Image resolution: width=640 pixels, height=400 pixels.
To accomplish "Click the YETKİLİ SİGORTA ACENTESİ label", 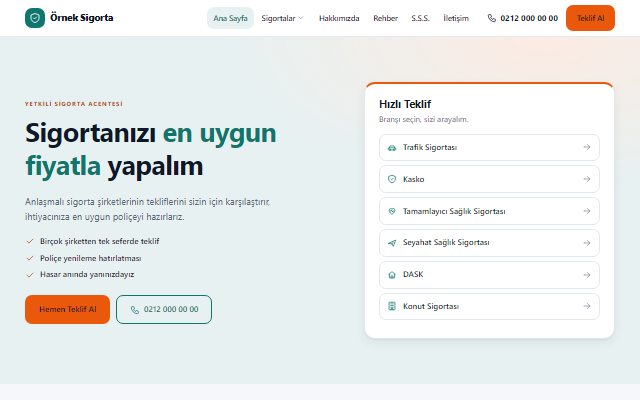I will 74,104.
